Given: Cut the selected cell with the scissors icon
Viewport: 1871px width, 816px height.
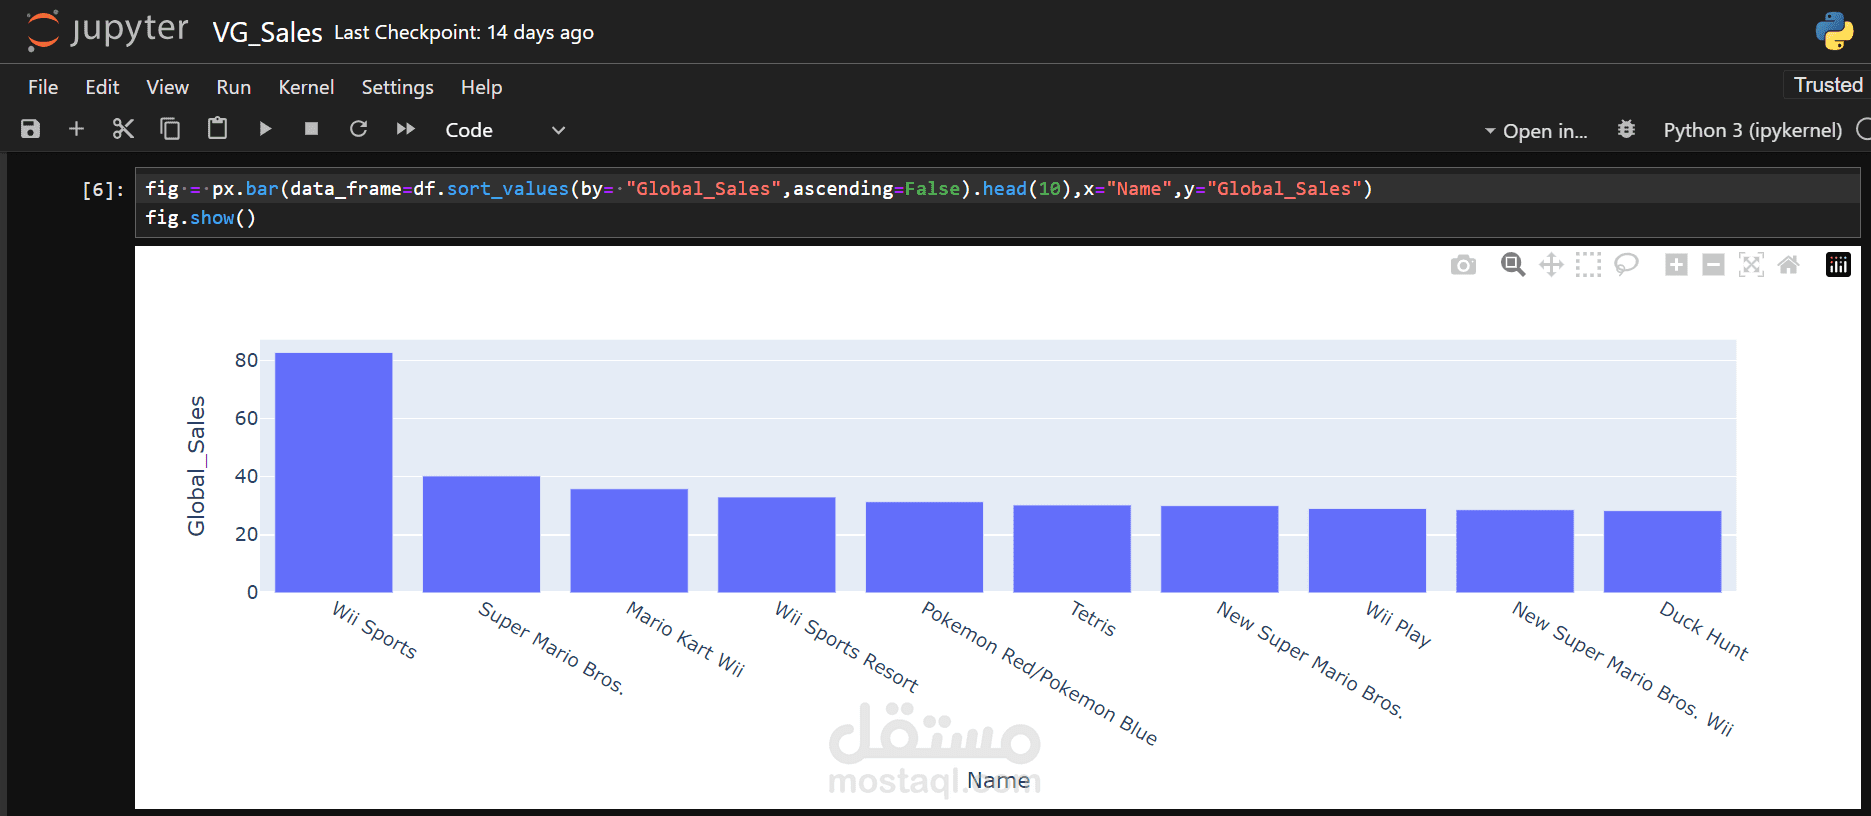Looking at the screenshot, I should (123, 129).
